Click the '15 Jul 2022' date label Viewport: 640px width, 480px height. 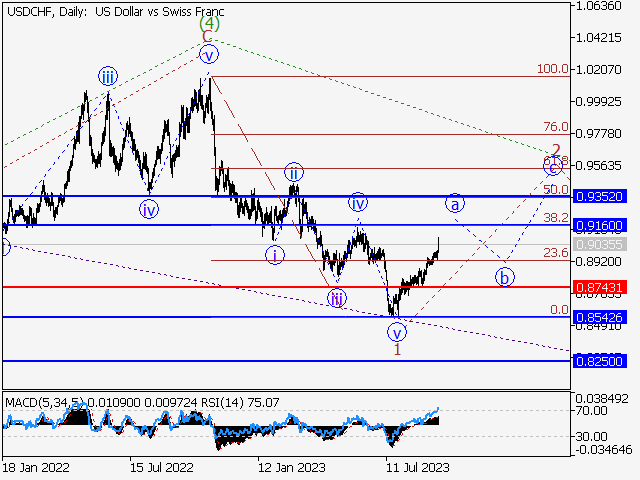[x=162, y=467]
